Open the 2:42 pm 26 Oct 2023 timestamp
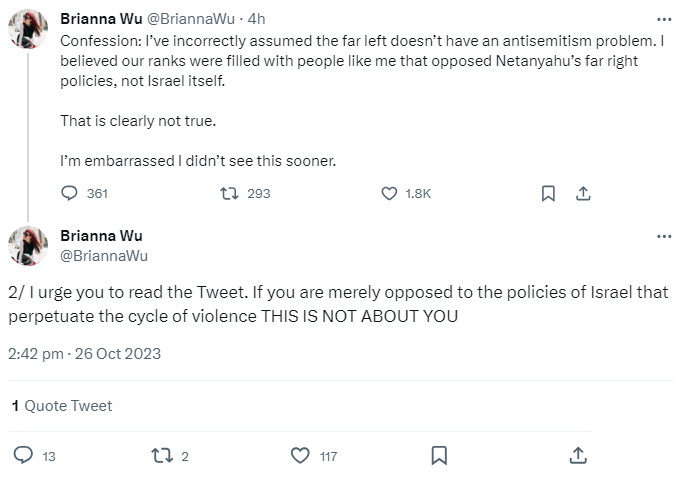The height and width of the screenshot is (477, 682). coord(84,354)
